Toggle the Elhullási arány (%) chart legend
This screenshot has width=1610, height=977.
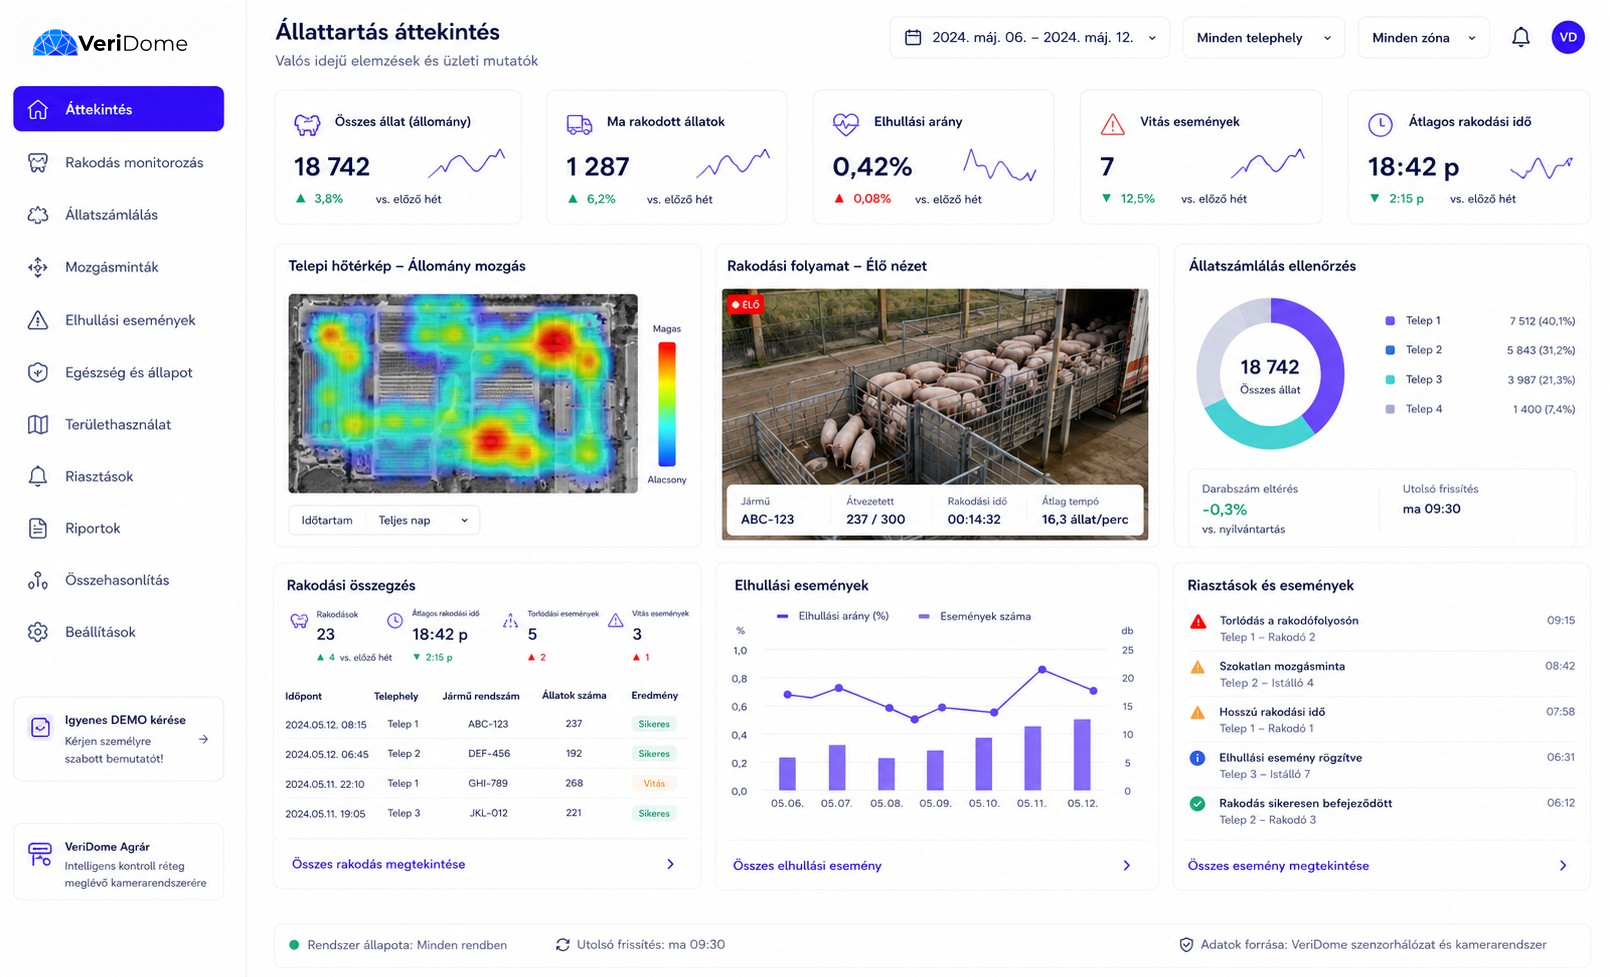tap(832, 616)
